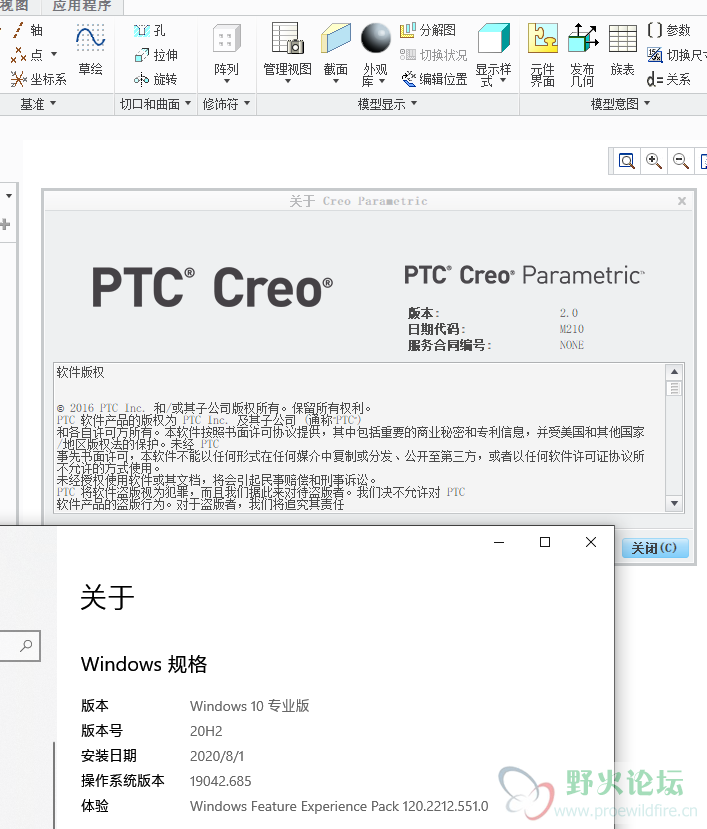The image size is (707, 829).
Task: Select the Revolve (旋转) tool
Action: click(x=155, y=79)
